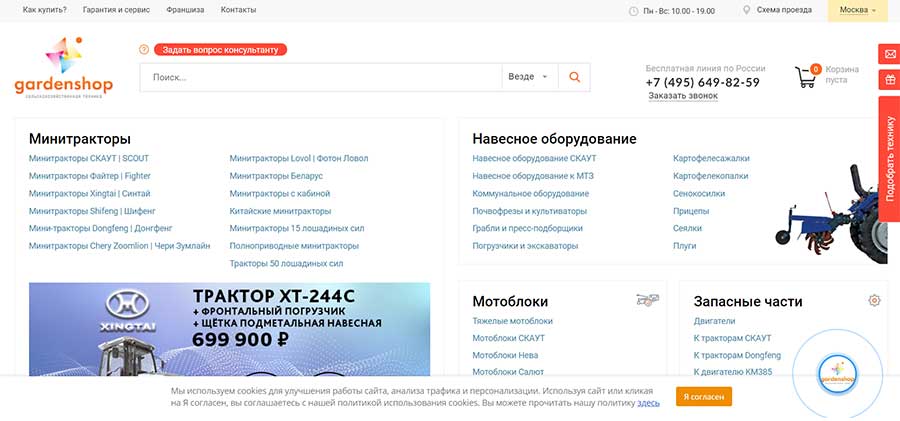This screenshot has width=900, height=421.
Task: Open Сенокосилки link
Action: click(699, 194)
